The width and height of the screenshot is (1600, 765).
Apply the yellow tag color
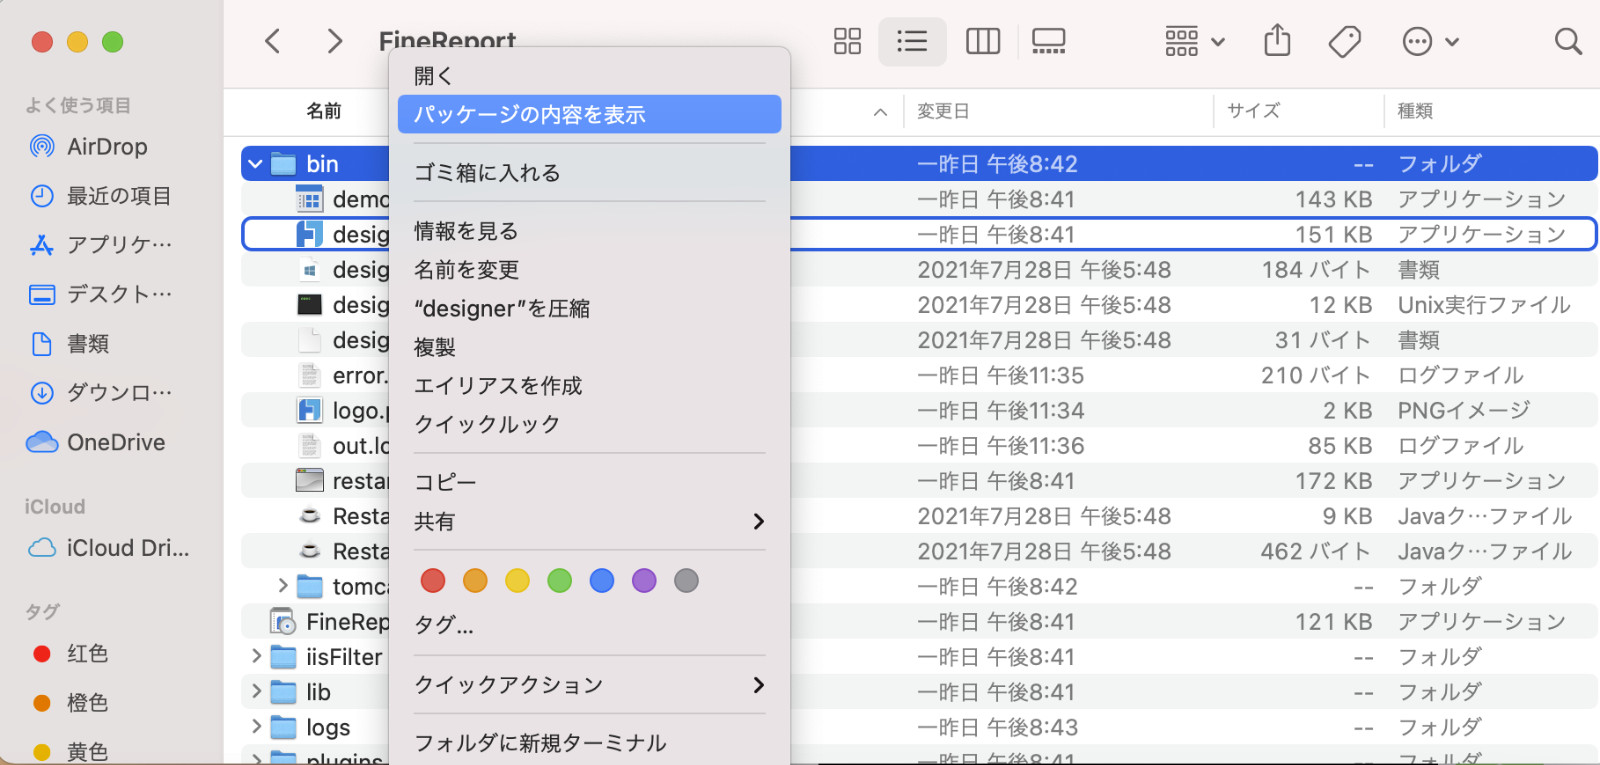coord(517,580)
